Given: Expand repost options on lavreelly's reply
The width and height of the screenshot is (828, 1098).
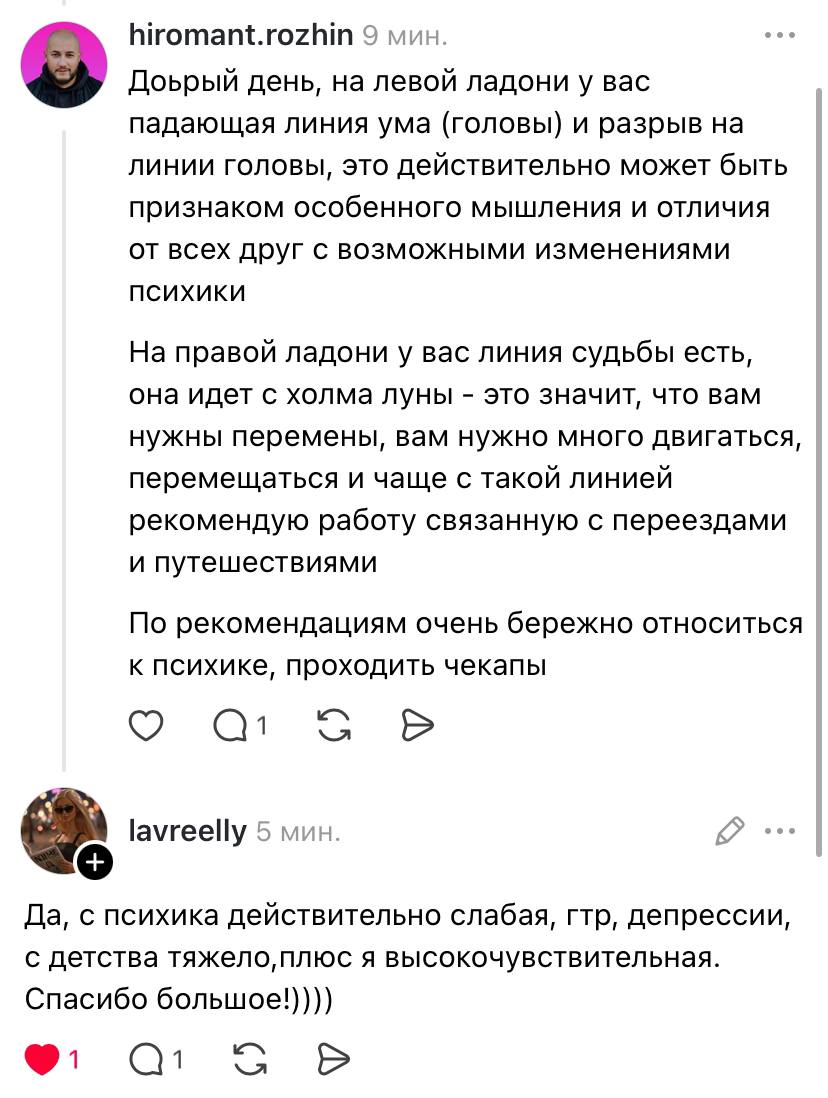Looking at the screenshot, I should (247, 1058).
